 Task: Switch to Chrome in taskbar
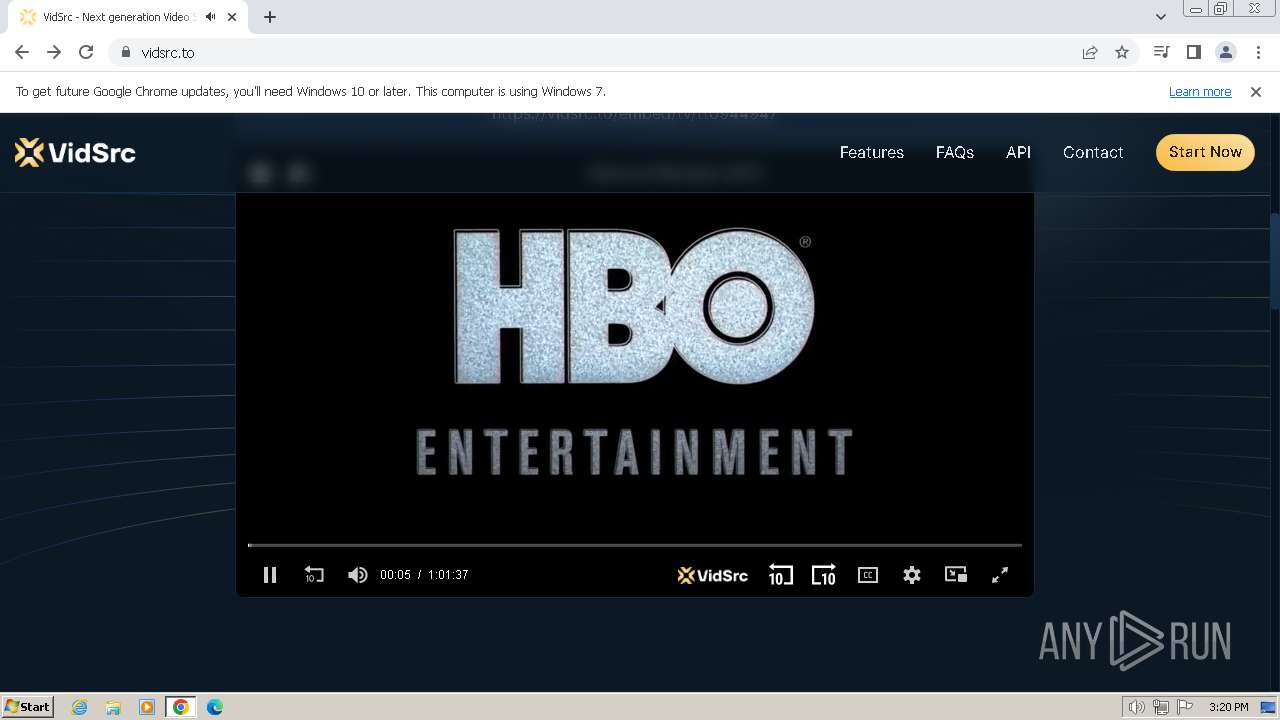coord(181,707)
